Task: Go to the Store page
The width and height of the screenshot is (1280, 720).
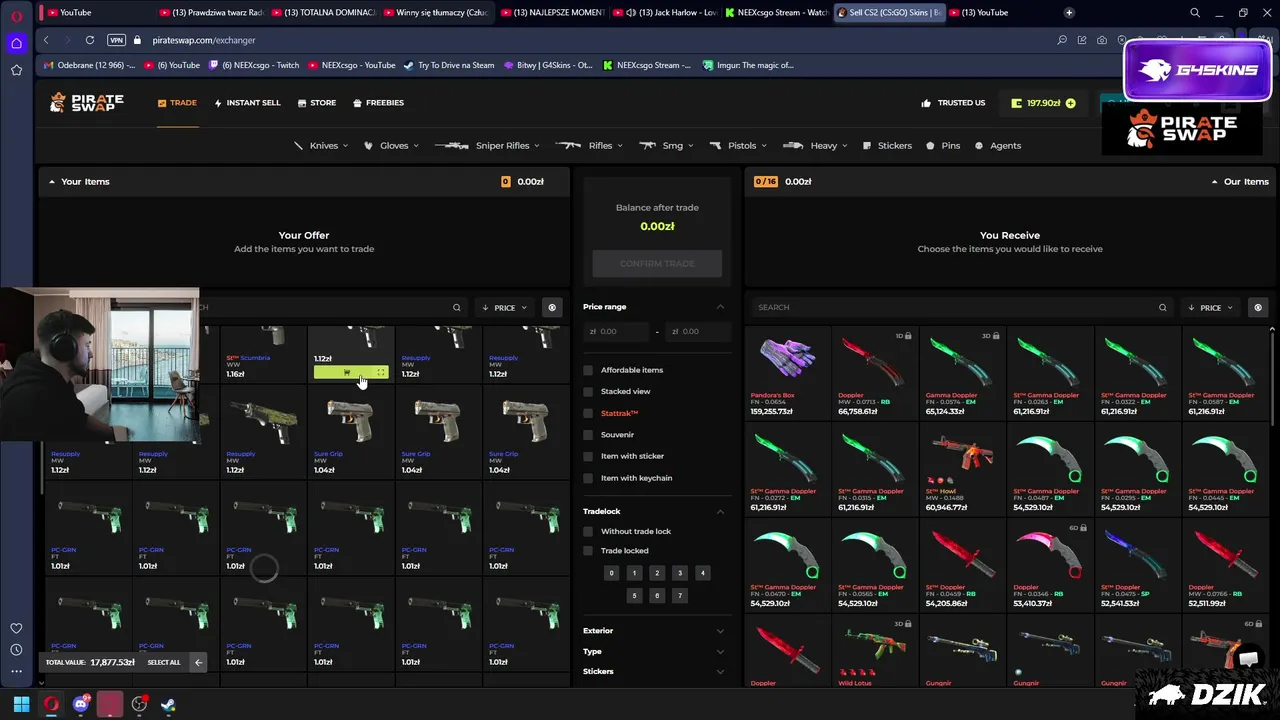Action: 316,103
